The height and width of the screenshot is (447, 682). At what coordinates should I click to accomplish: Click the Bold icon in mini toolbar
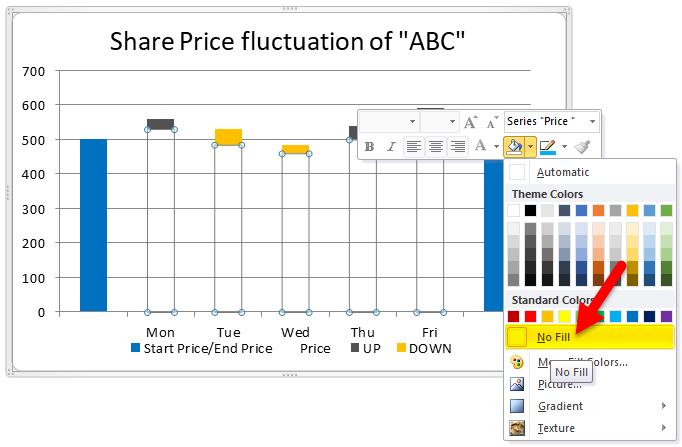pos(369,147)
